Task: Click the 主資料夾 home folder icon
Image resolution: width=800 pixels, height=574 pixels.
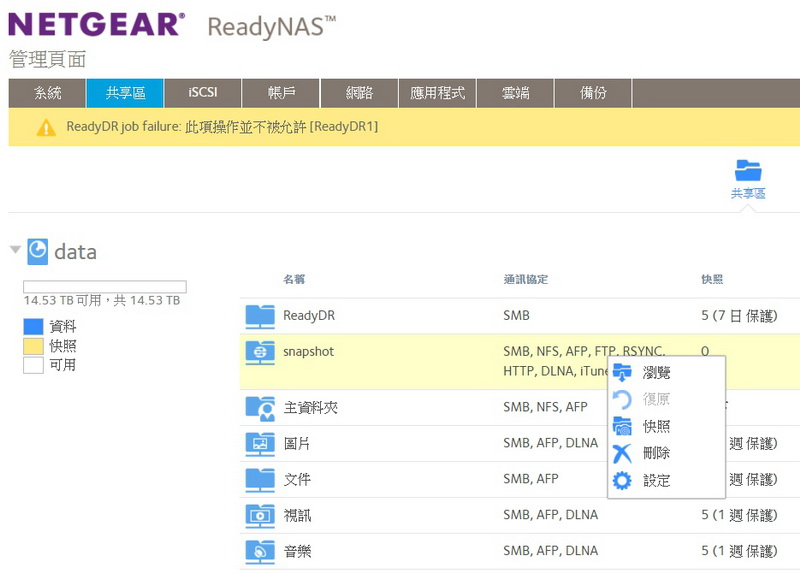Action: click(x=260, y=408)
